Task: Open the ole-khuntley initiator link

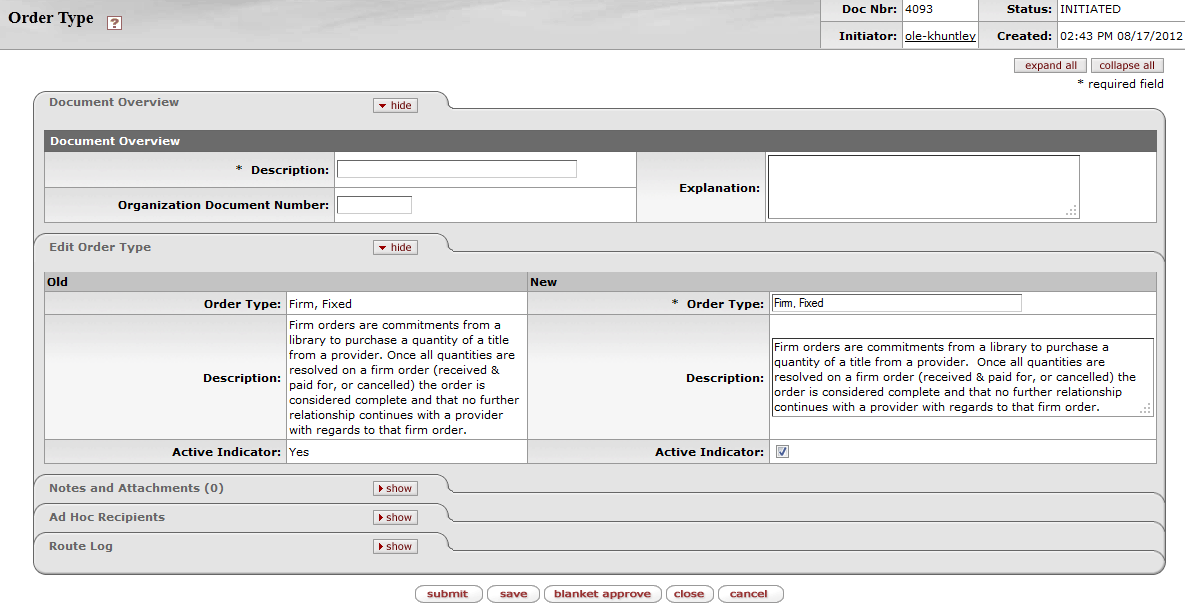Action: [939, 36]
